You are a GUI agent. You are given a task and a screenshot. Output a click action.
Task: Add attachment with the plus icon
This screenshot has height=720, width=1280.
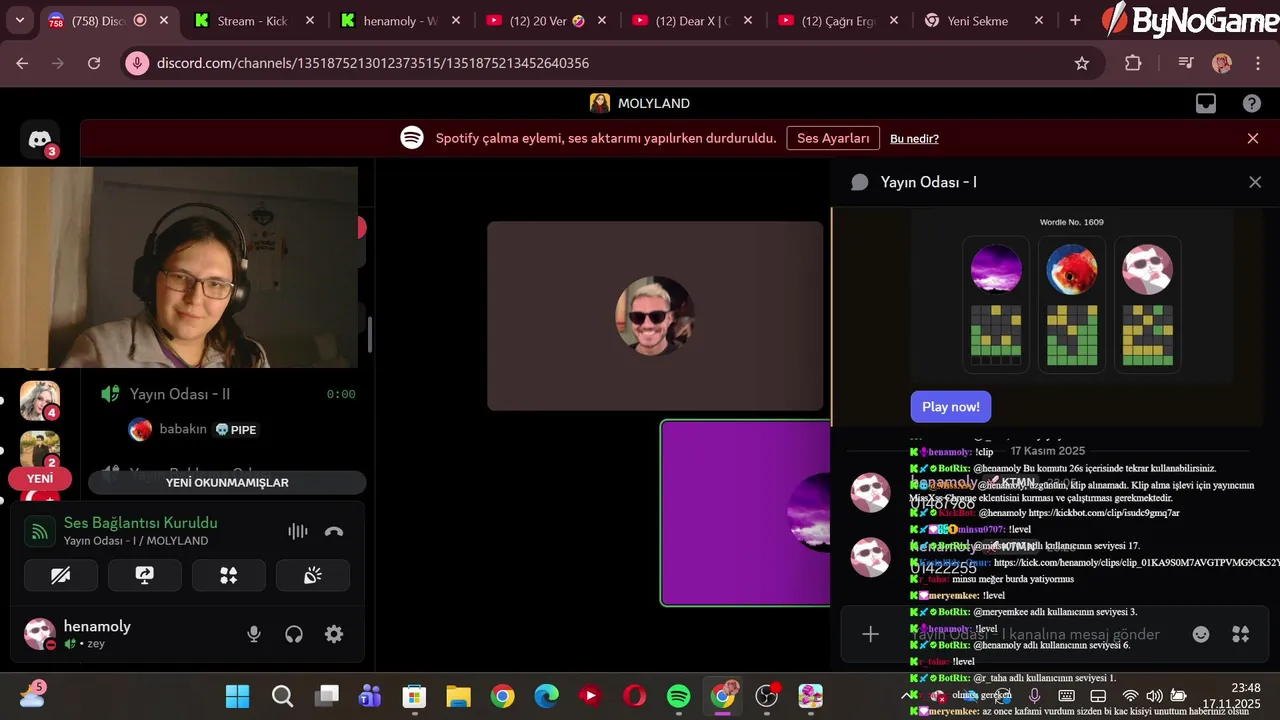pos(870,634)
